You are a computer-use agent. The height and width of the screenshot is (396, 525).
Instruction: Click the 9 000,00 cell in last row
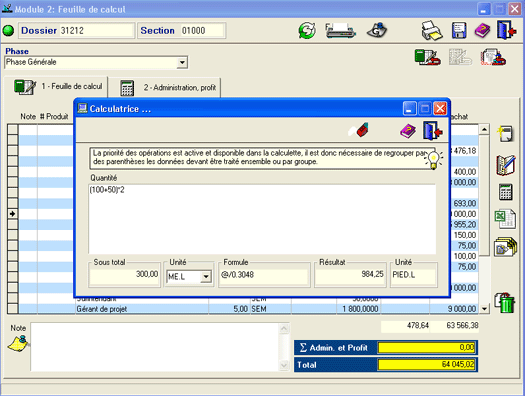tap(454, 309)
